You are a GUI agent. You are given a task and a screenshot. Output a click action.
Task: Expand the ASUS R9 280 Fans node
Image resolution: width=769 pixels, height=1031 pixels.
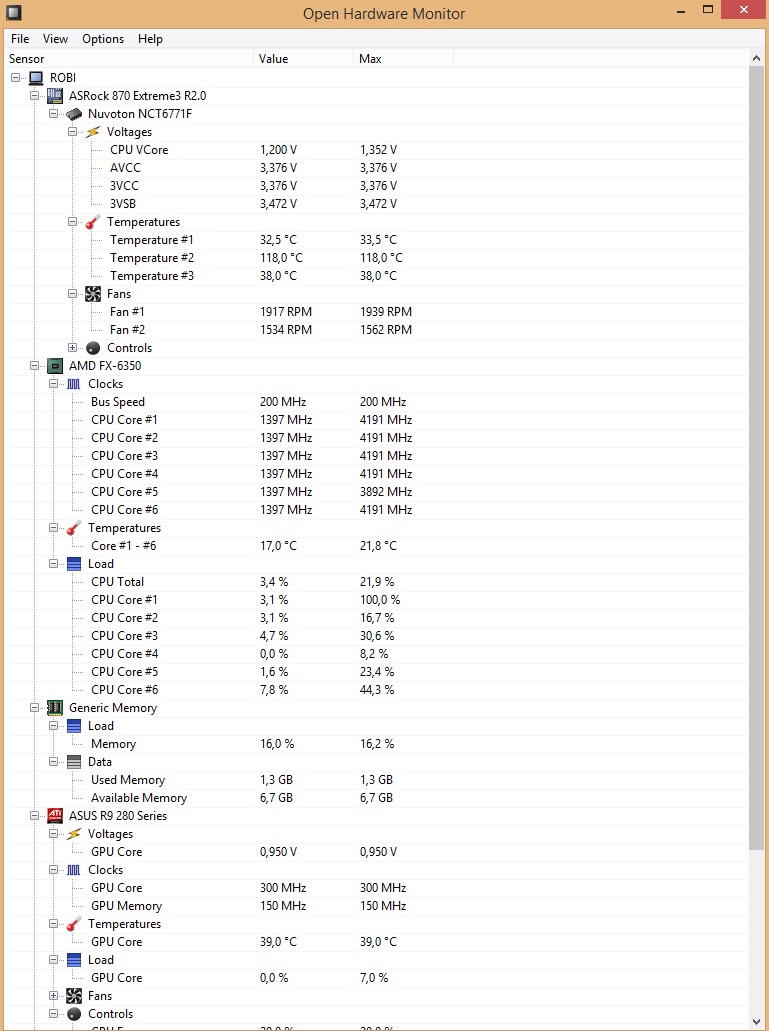point(54,995)
